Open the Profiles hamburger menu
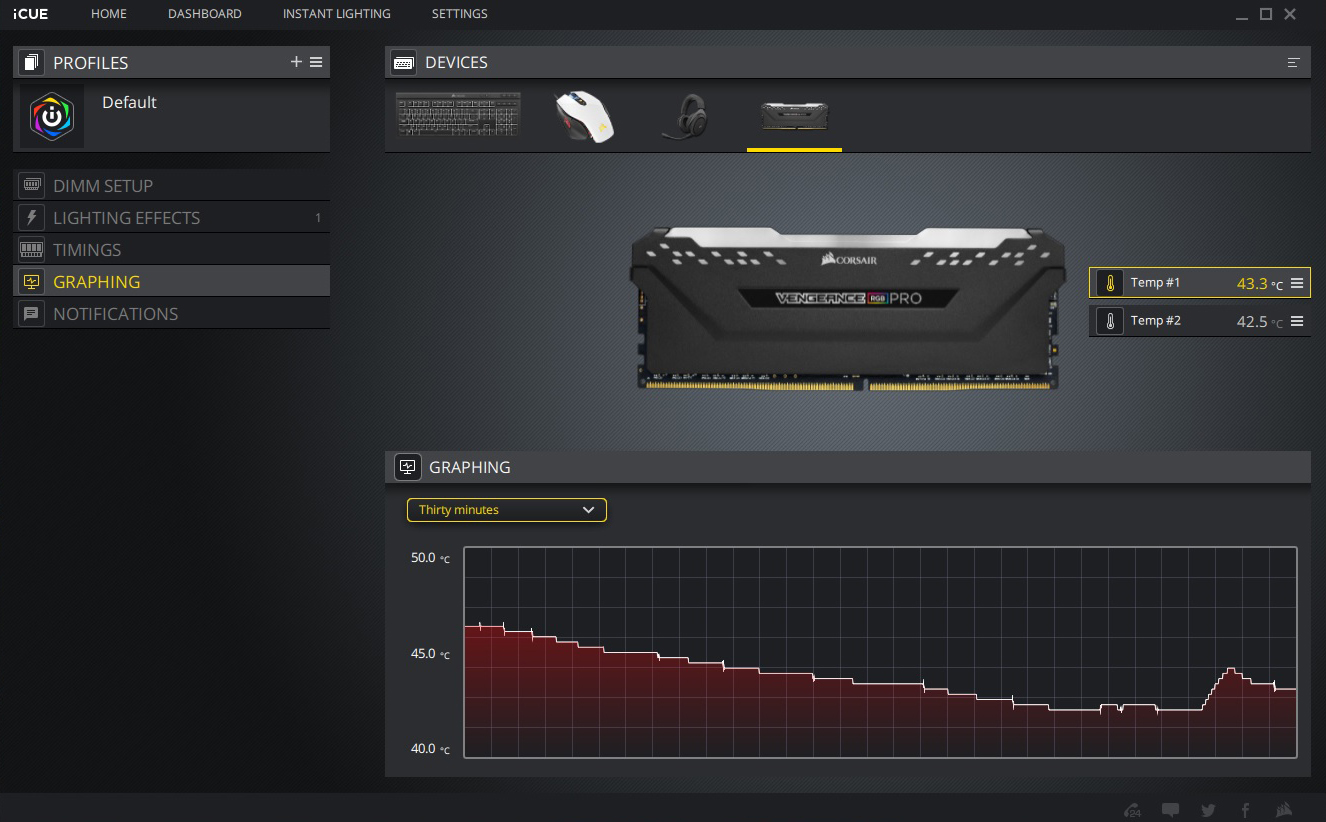Screen dimensions: 1326x822 316,62
